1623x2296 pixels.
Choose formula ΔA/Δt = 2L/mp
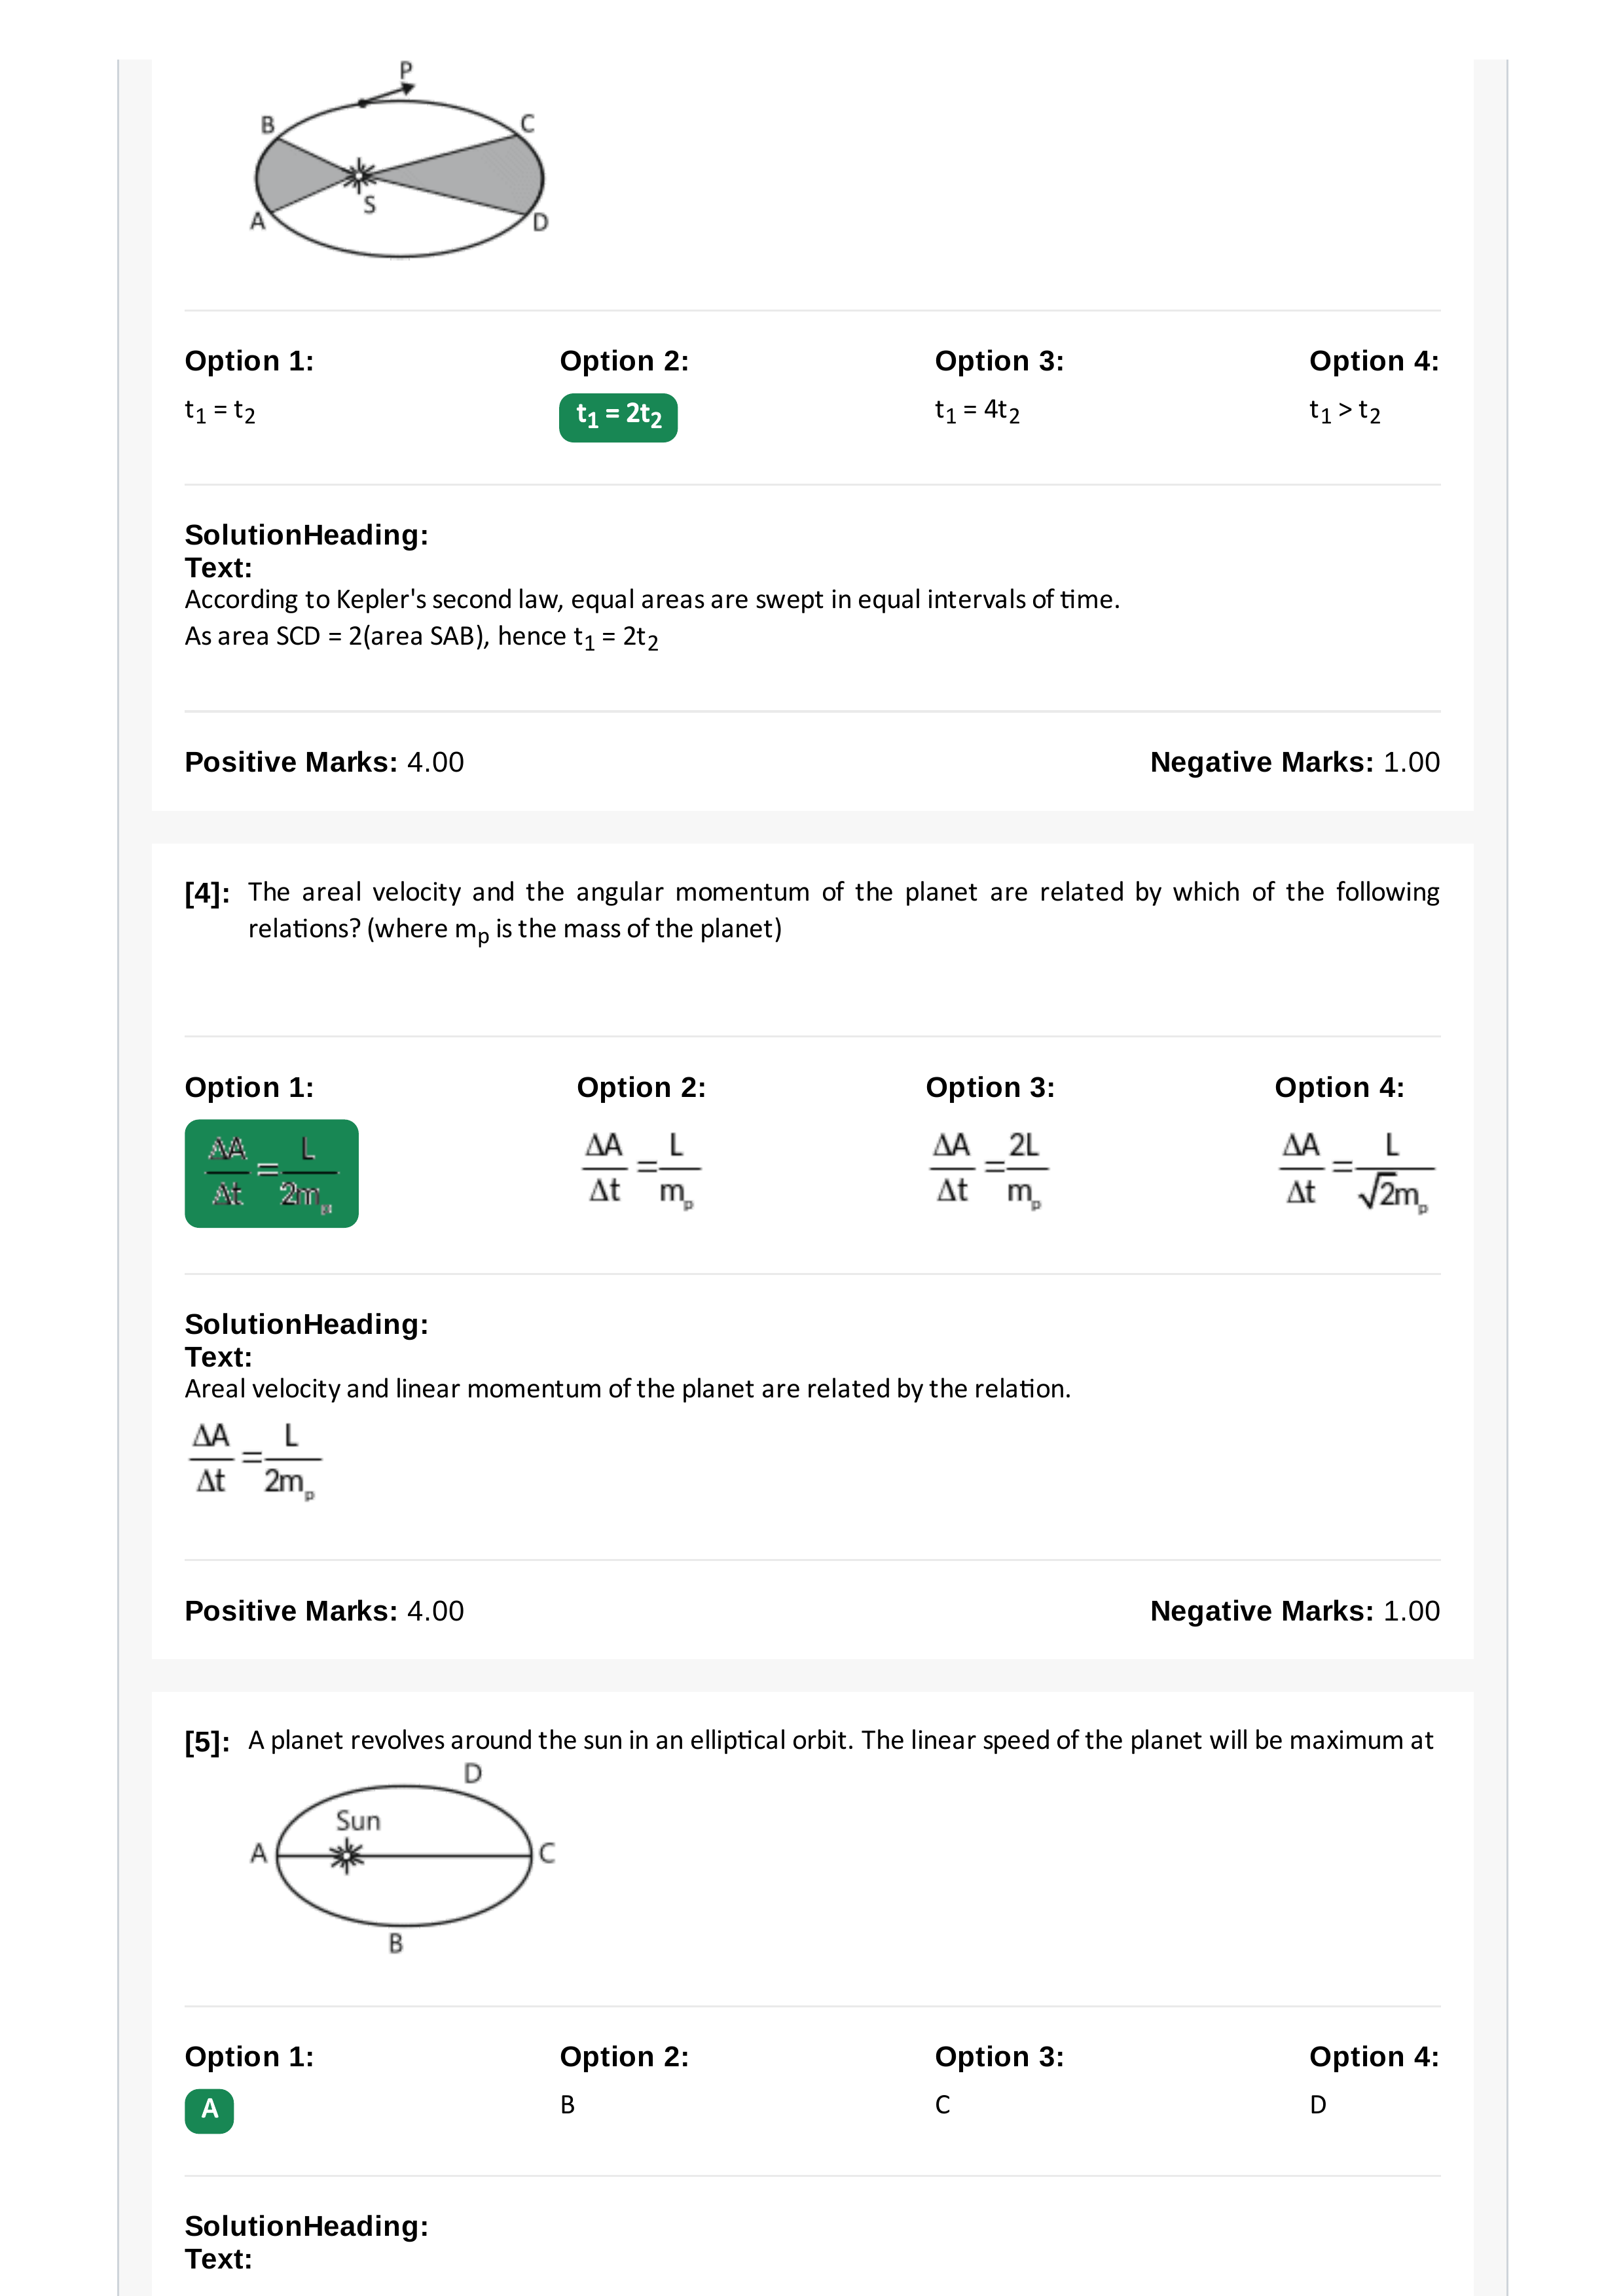click(x=989, y=1170)
